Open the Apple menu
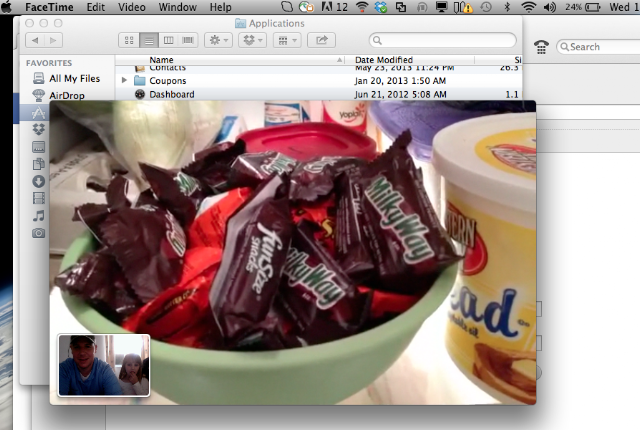The image size is (640, 430). pyautogui.click(x=6, y=7)
